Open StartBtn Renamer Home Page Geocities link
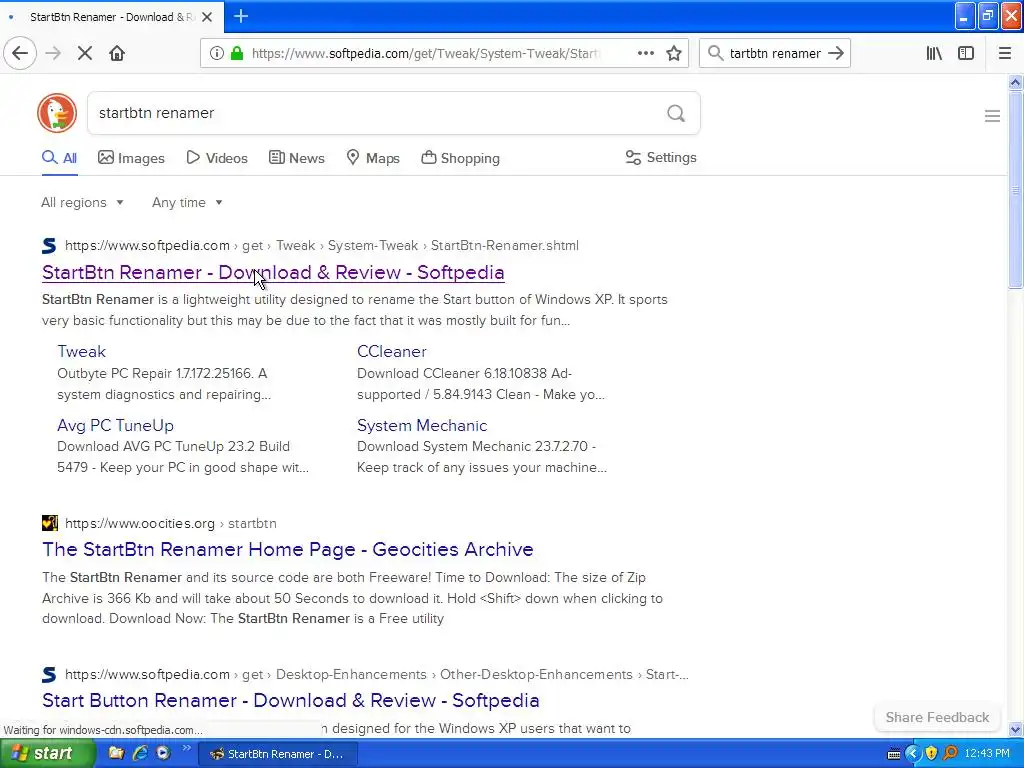This screenshot has height=768, width=1024. 287,549
